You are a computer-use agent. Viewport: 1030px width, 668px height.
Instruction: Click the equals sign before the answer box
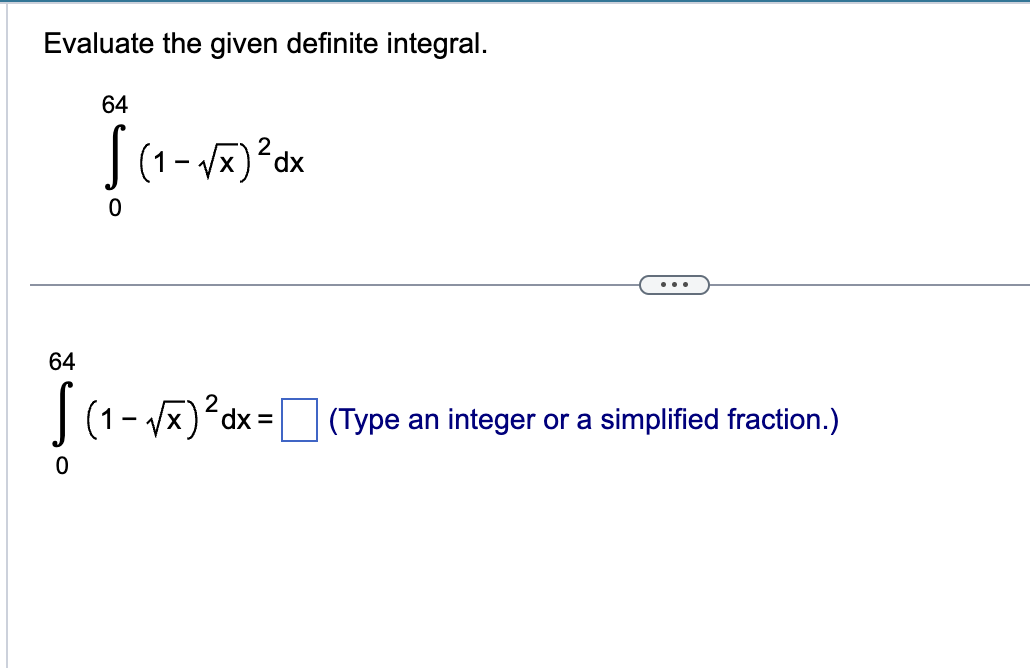click(x=264, y=418)
